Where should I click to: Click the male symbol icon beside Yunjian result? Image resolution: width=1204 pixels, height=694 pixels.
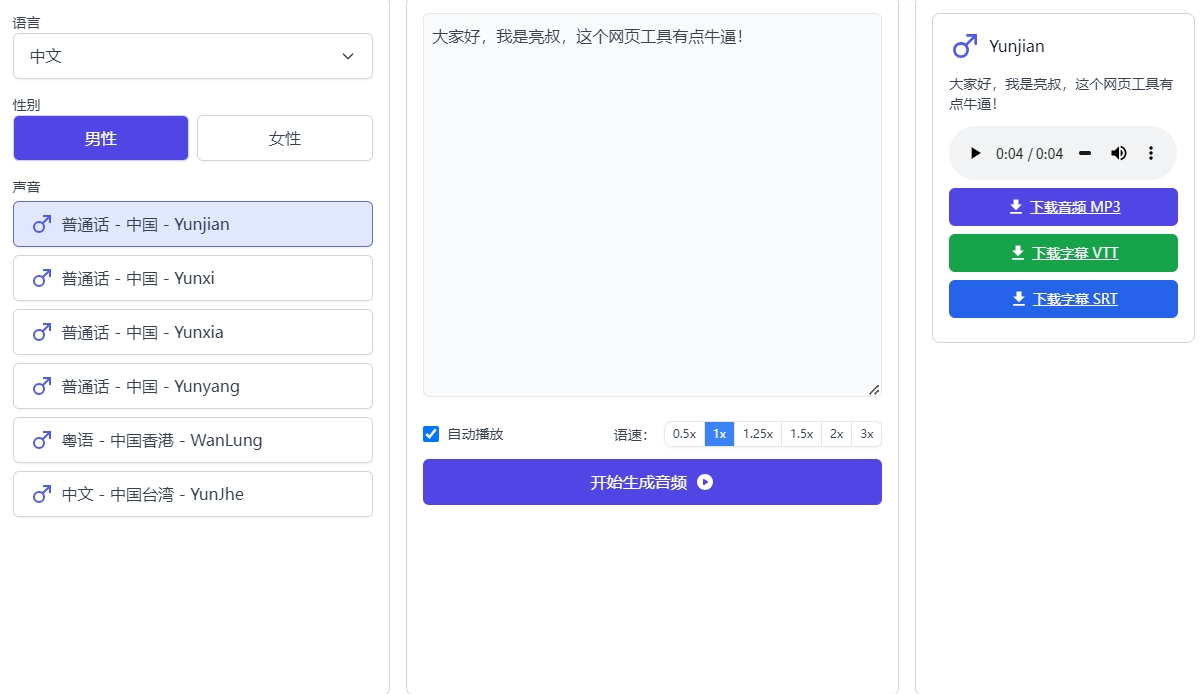tap(964, 46)
